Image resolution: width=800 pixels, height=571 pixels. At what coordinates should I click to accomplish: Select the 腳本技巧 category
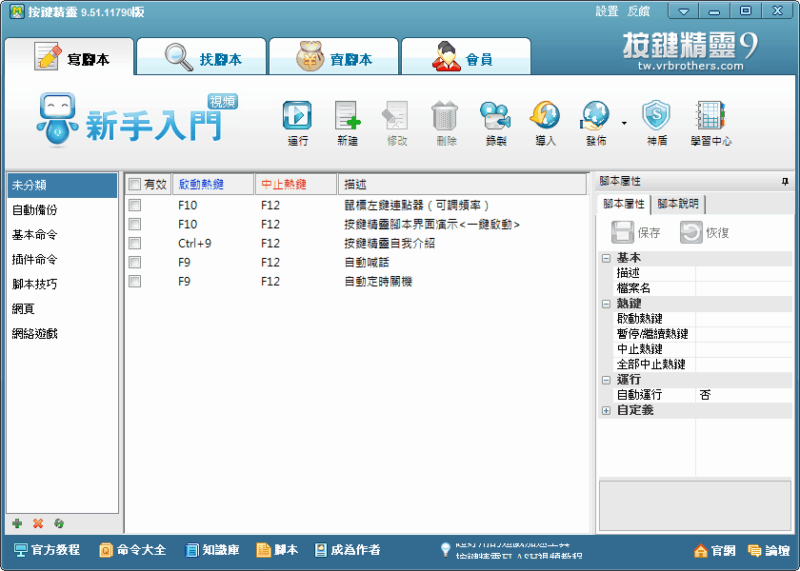[62, 284]
